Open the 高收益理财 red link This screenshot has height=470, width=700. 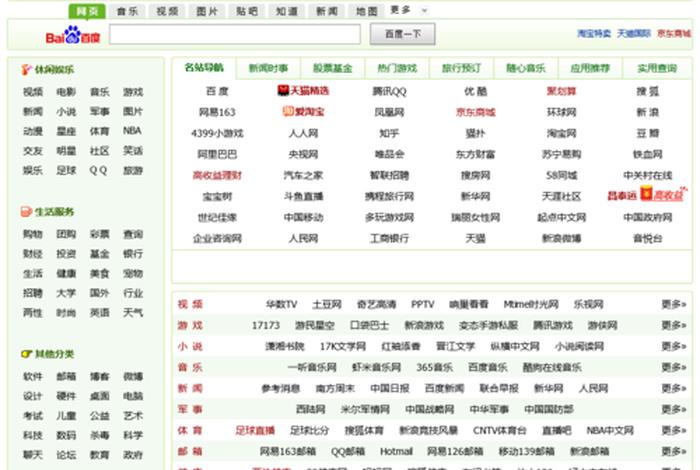coord(217,175)
